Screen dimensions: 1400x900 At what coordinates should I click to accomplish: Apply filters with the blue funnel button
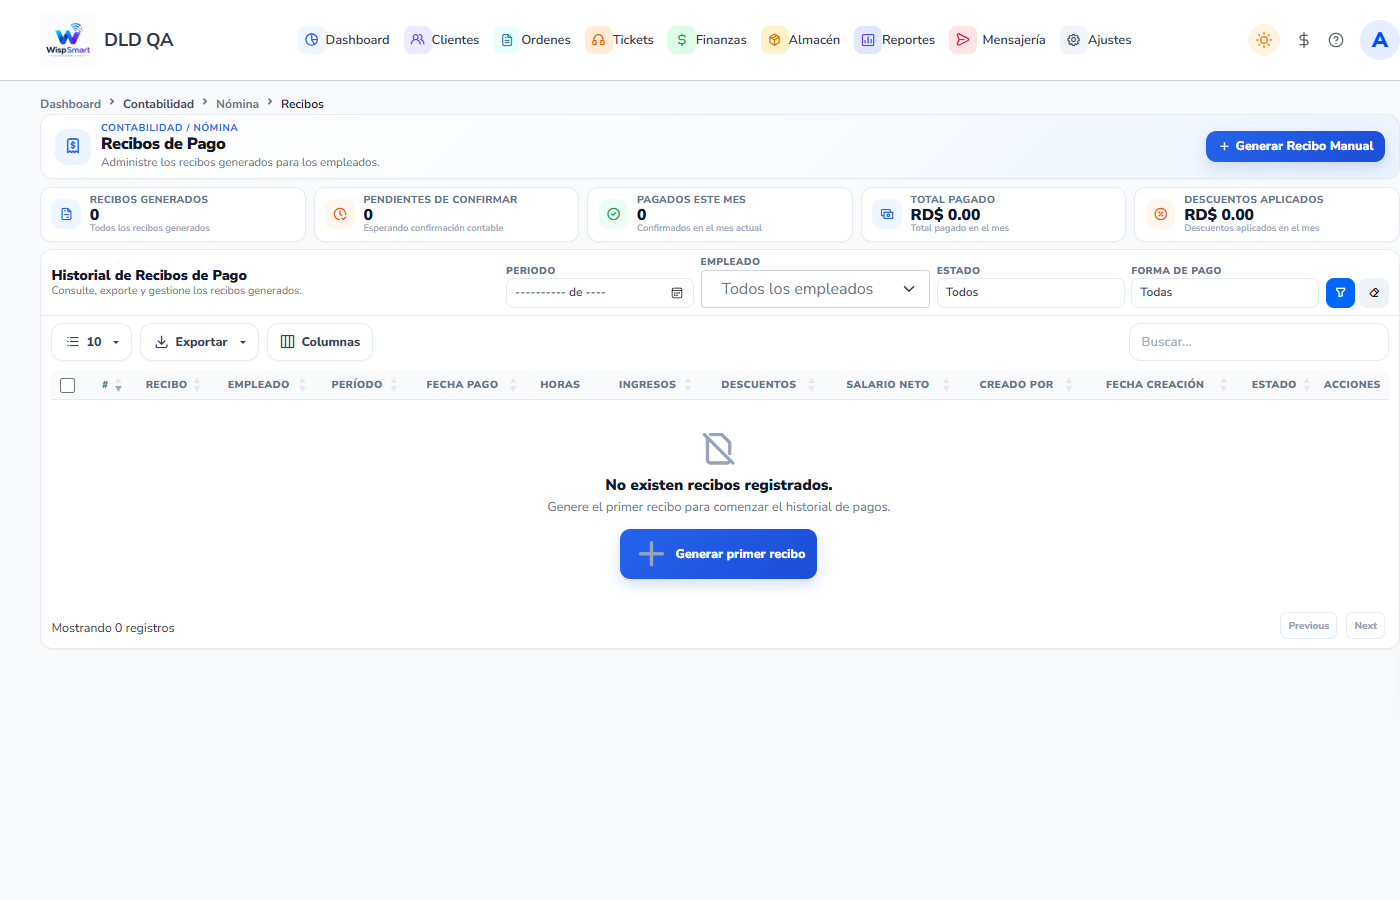click(1340, 293)
